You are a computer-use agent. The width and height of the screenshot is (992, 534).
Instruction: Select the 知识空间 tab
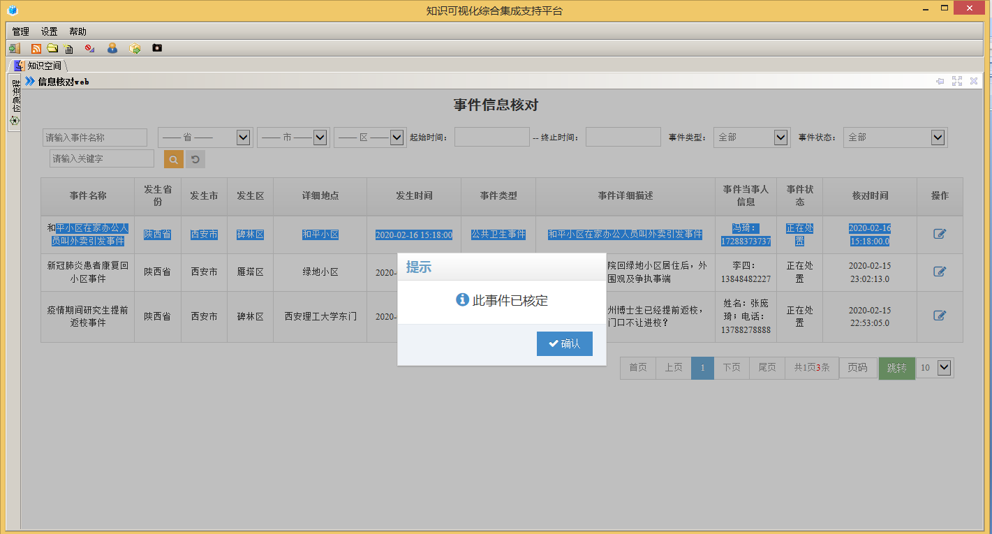click(x=38, y=66)
